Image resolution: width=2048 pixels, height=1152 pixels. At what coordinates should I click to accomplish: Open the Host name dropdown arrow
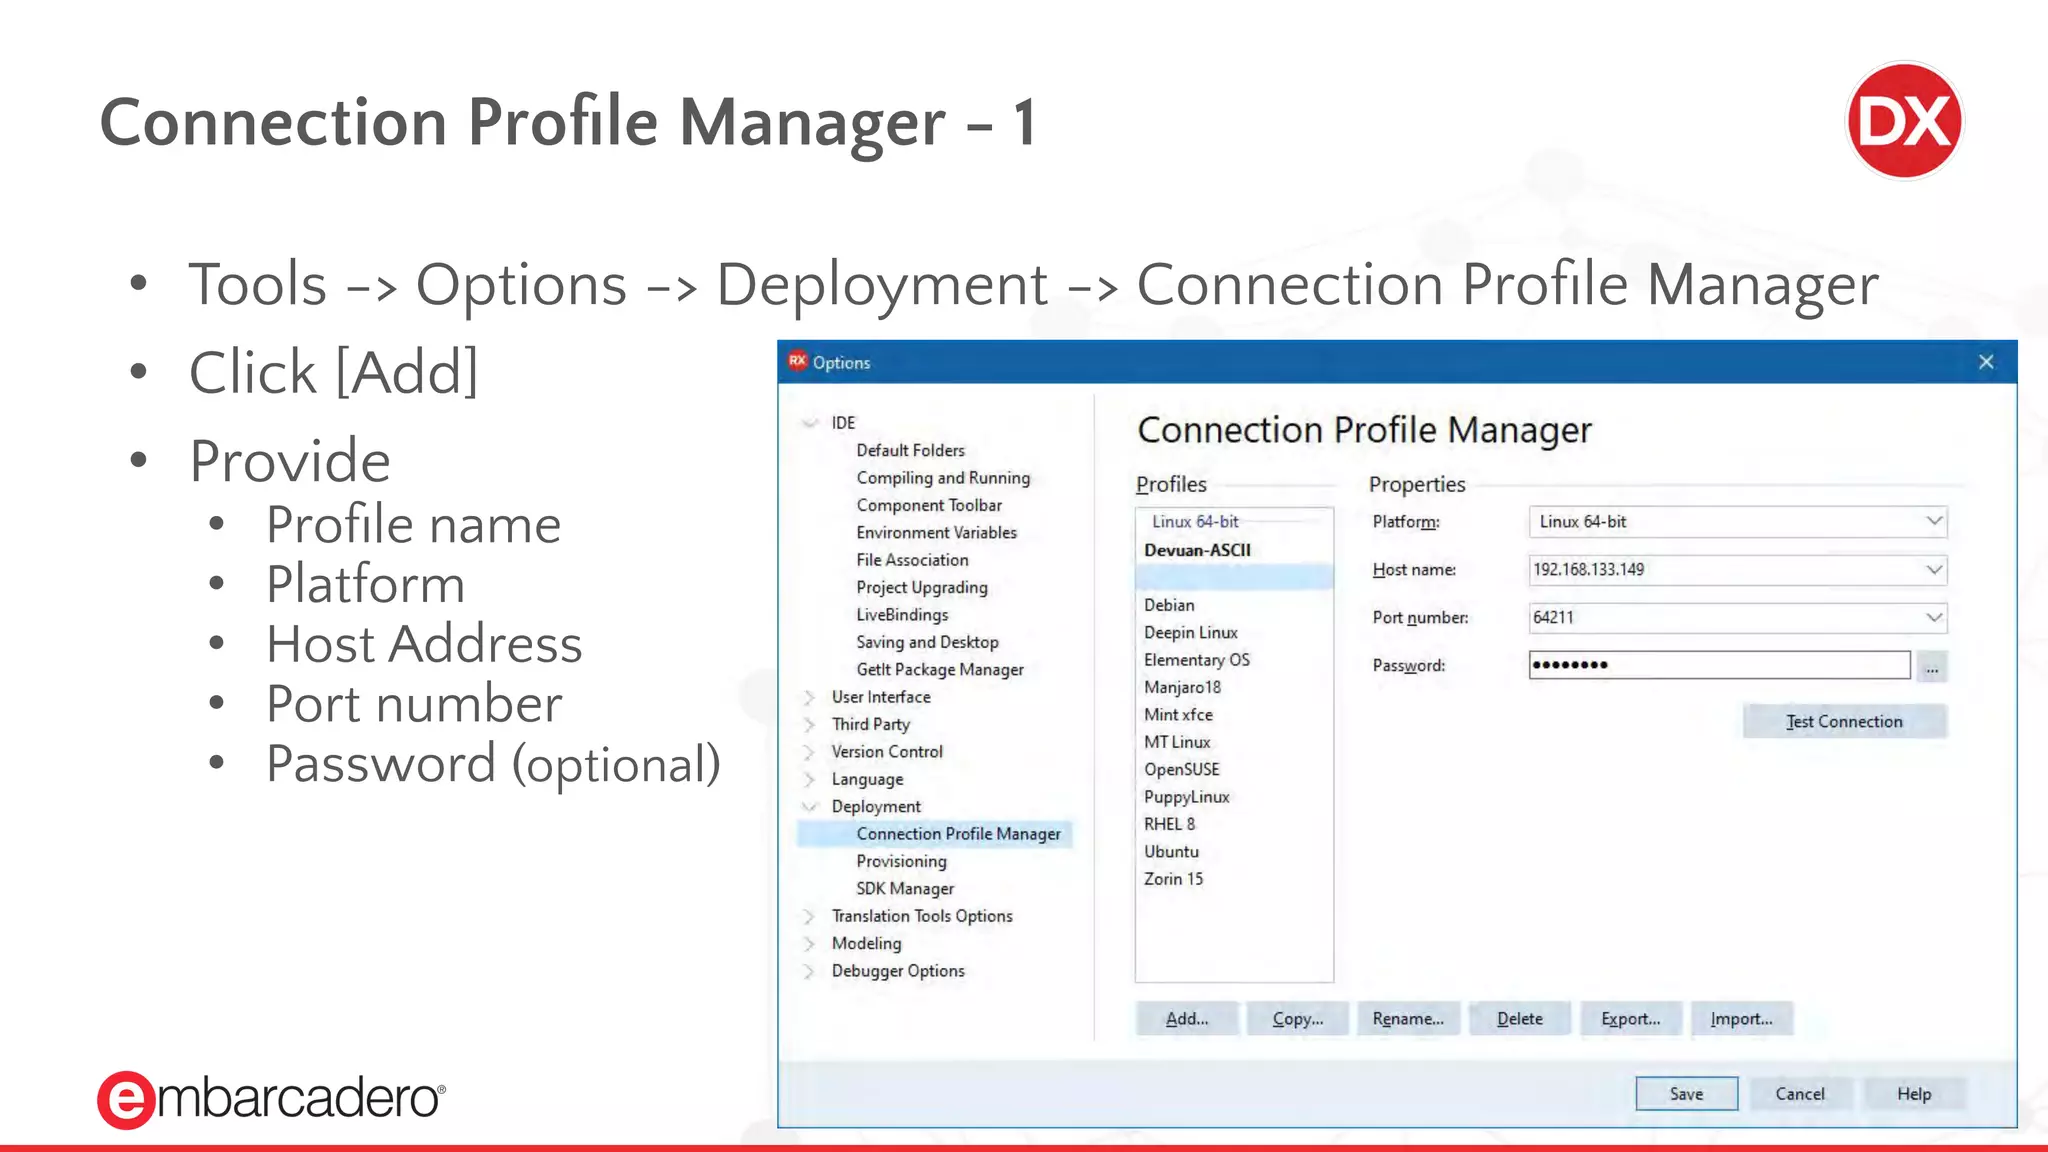(1934, 570)
